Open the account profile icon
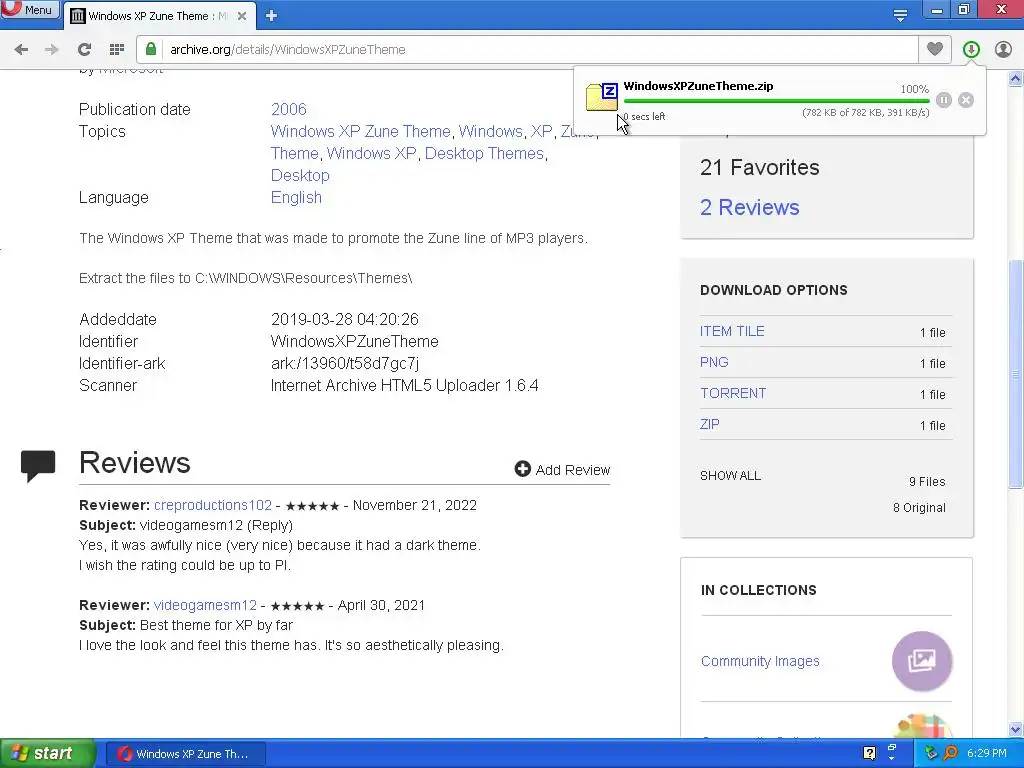The height and width of the screenshot is (768, 1024). click(x=1003, y=49)
